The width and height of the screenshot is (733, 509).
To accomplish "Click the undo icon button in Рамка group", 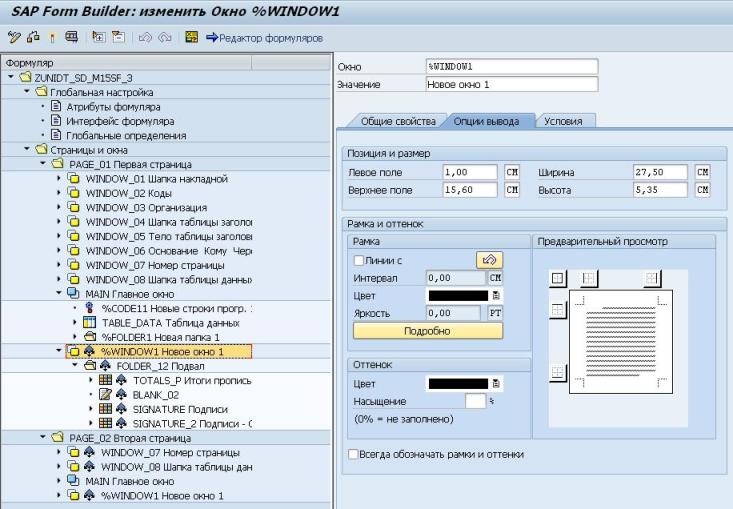I will click(489, 260).
